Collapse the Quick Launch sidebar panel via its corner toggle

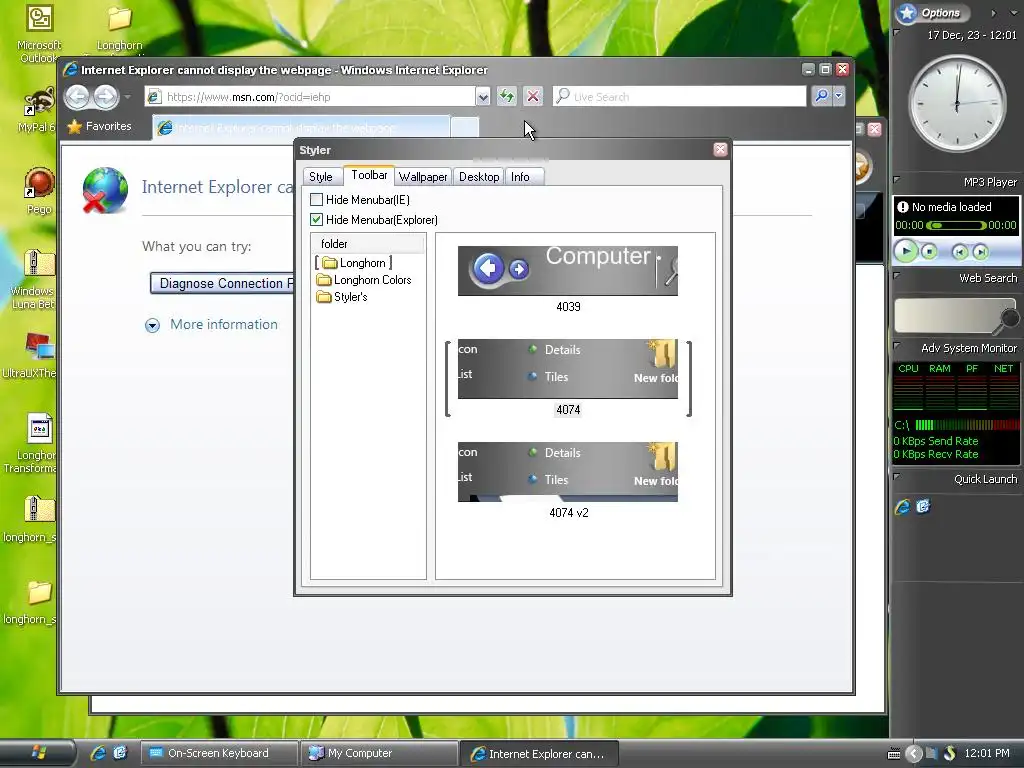pos(897,477)
